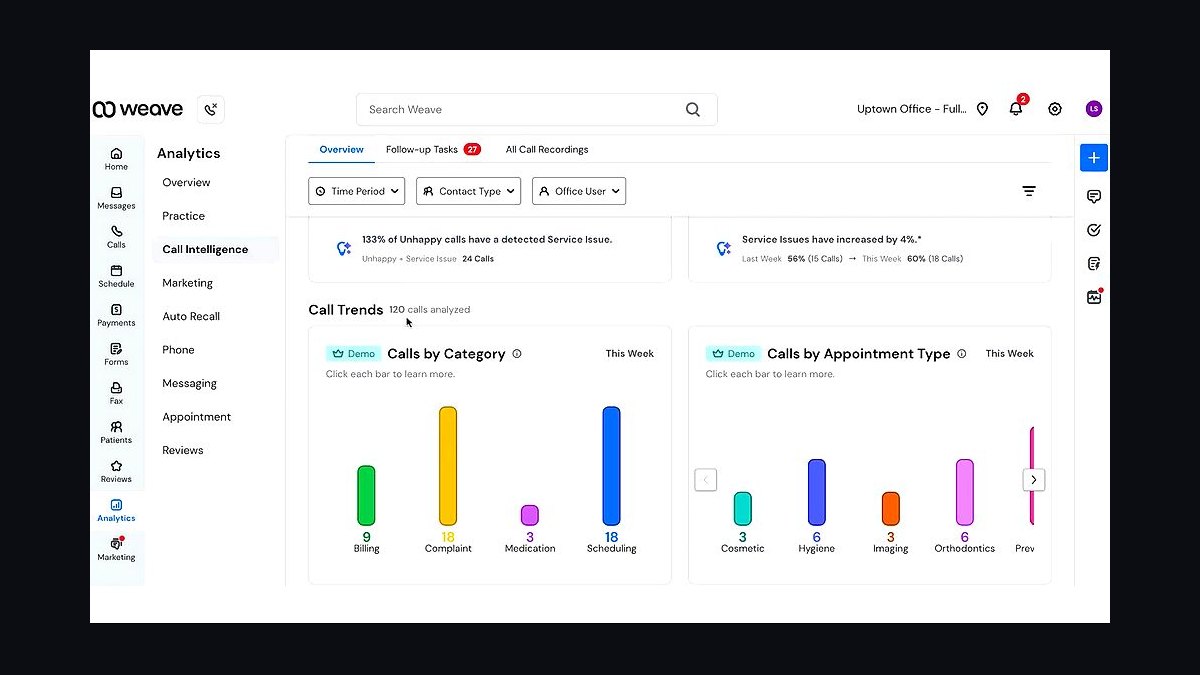The height and width of the screenshot is (675, 1200).
Task: Click info icon next to Calls by Appointment Type
Action: (962, 354)
